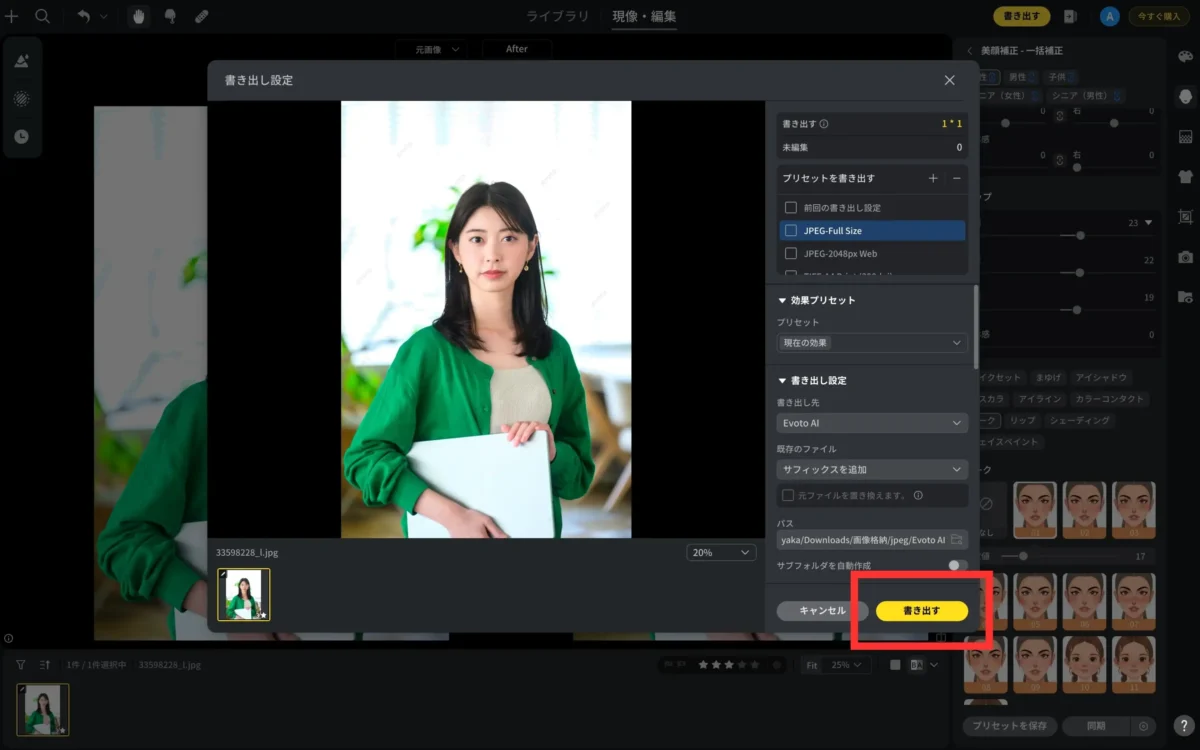
Task: Click the help question mark icon
Action: pyautogui.click(x=1183, y=727)
